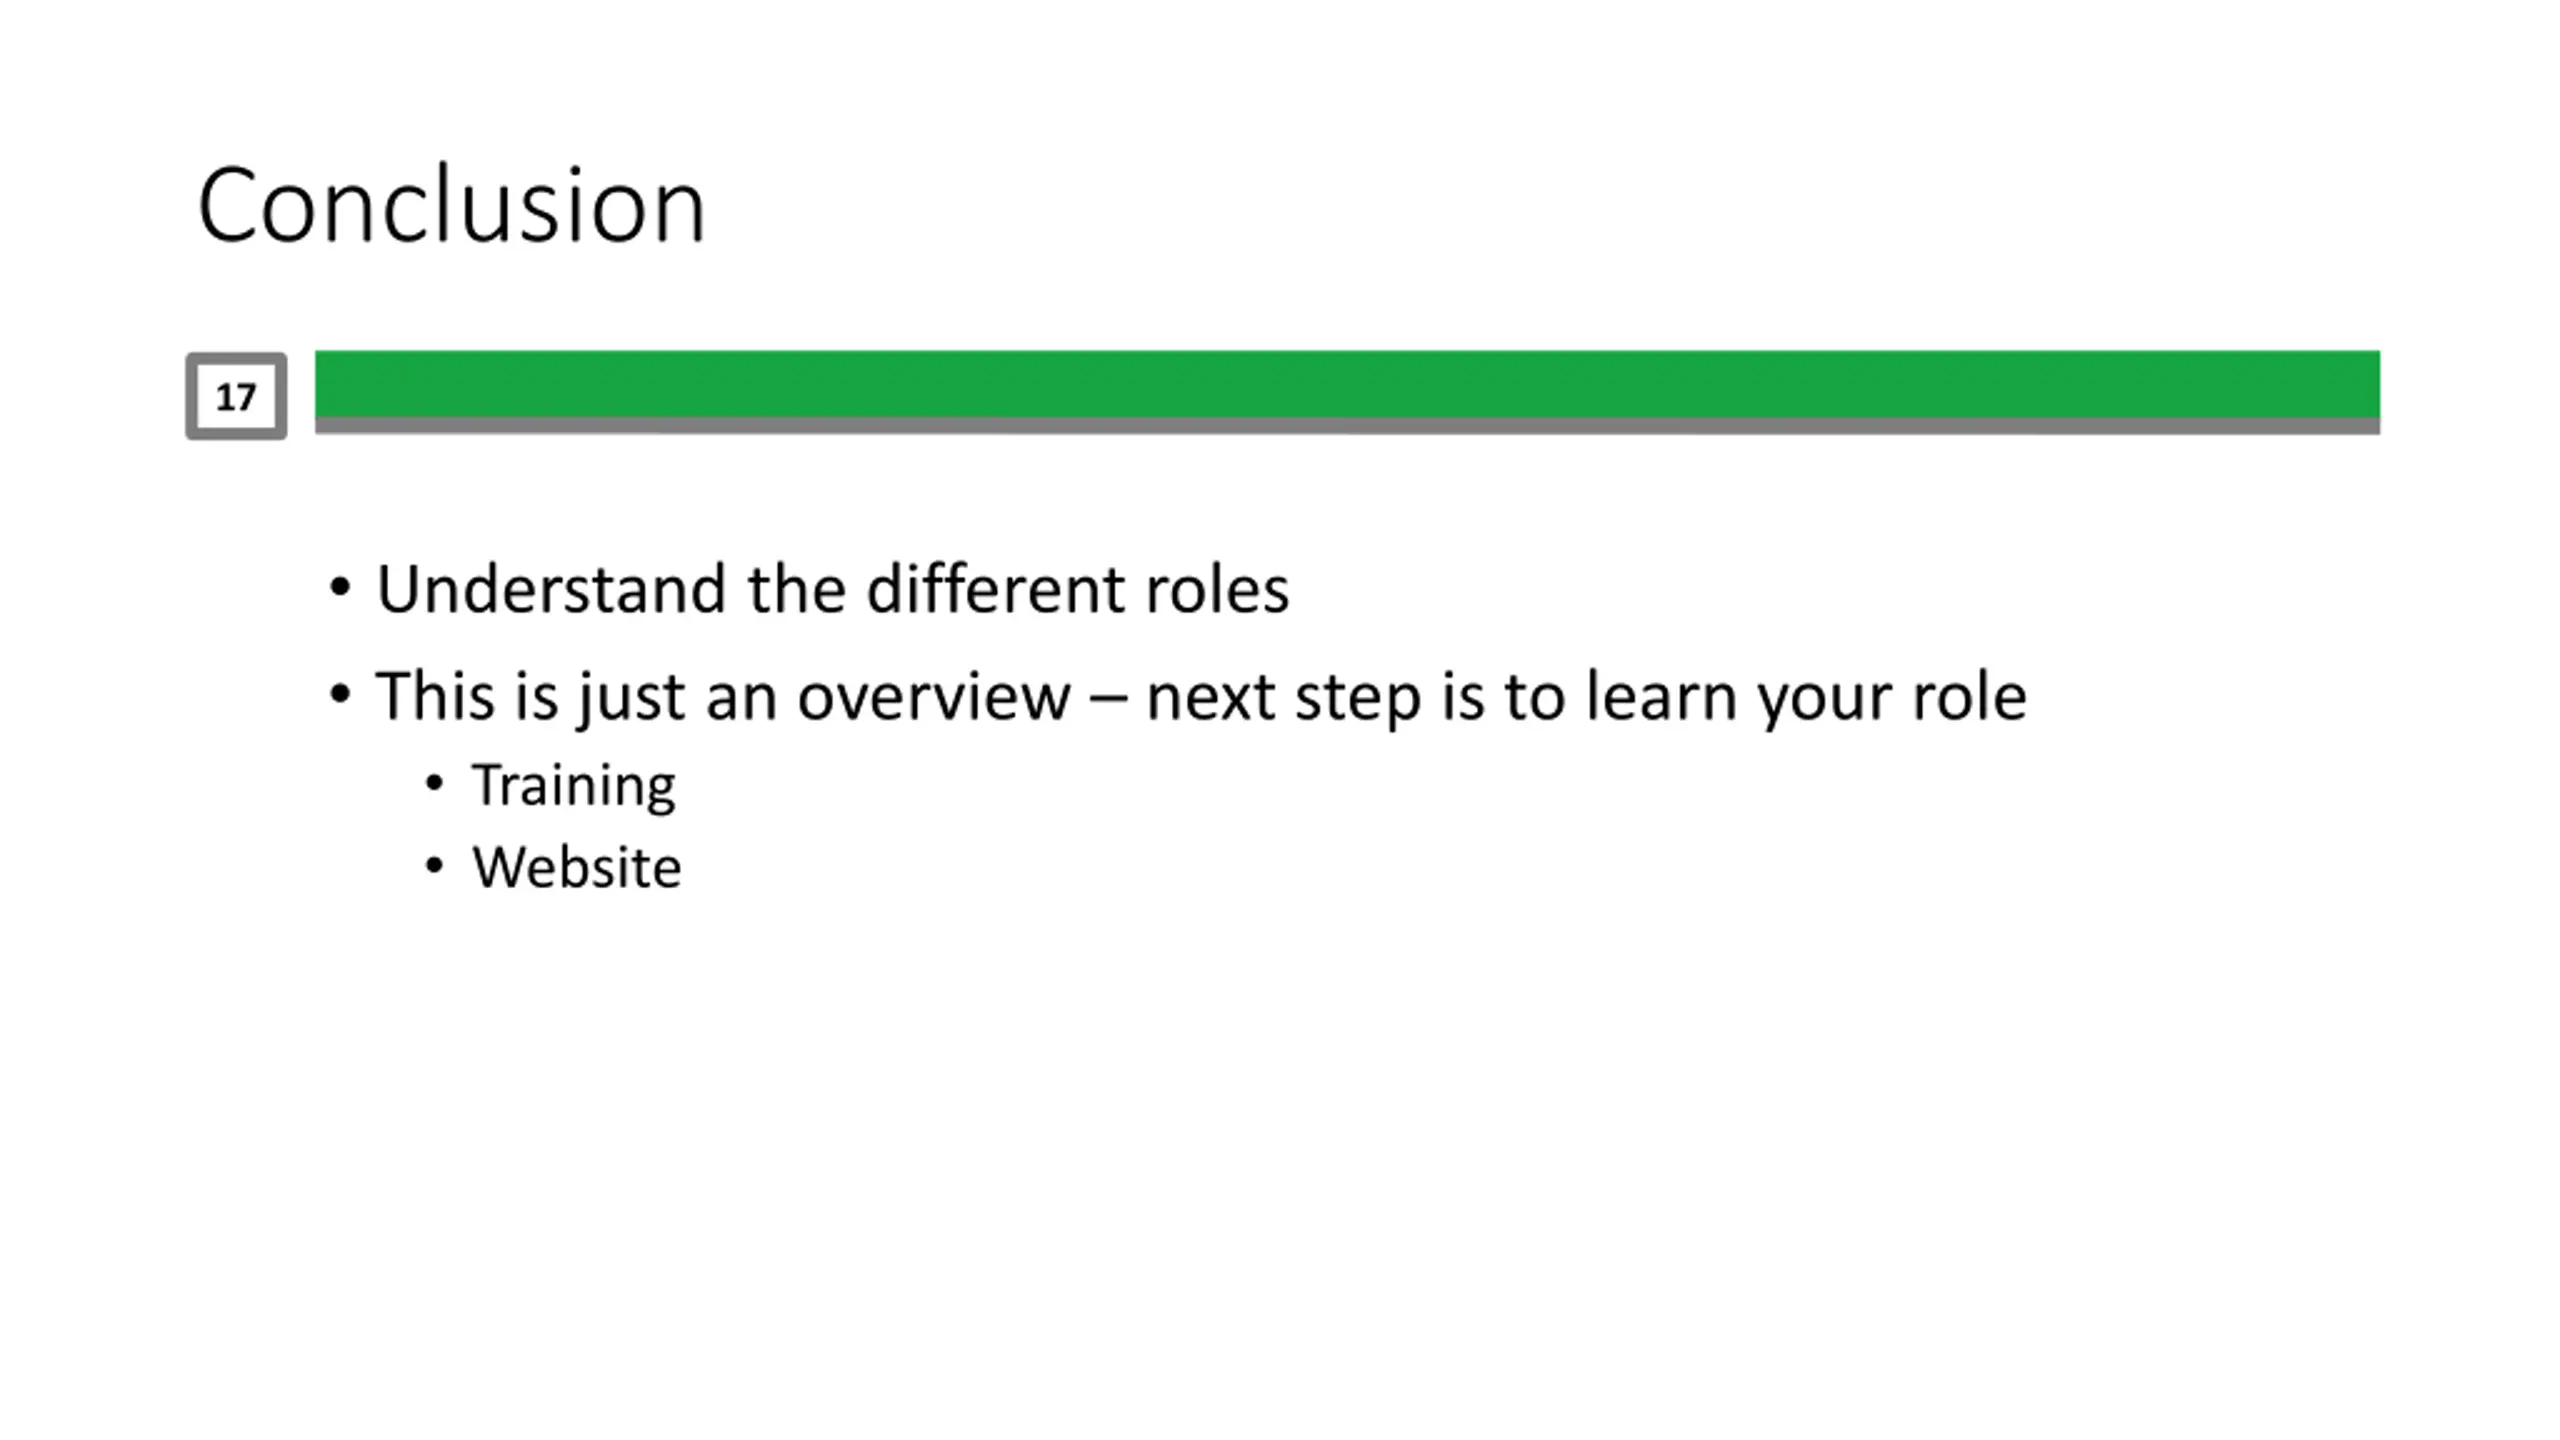
Task: Click the dash between "overview" and "next"
Action: pos(1109,698)
